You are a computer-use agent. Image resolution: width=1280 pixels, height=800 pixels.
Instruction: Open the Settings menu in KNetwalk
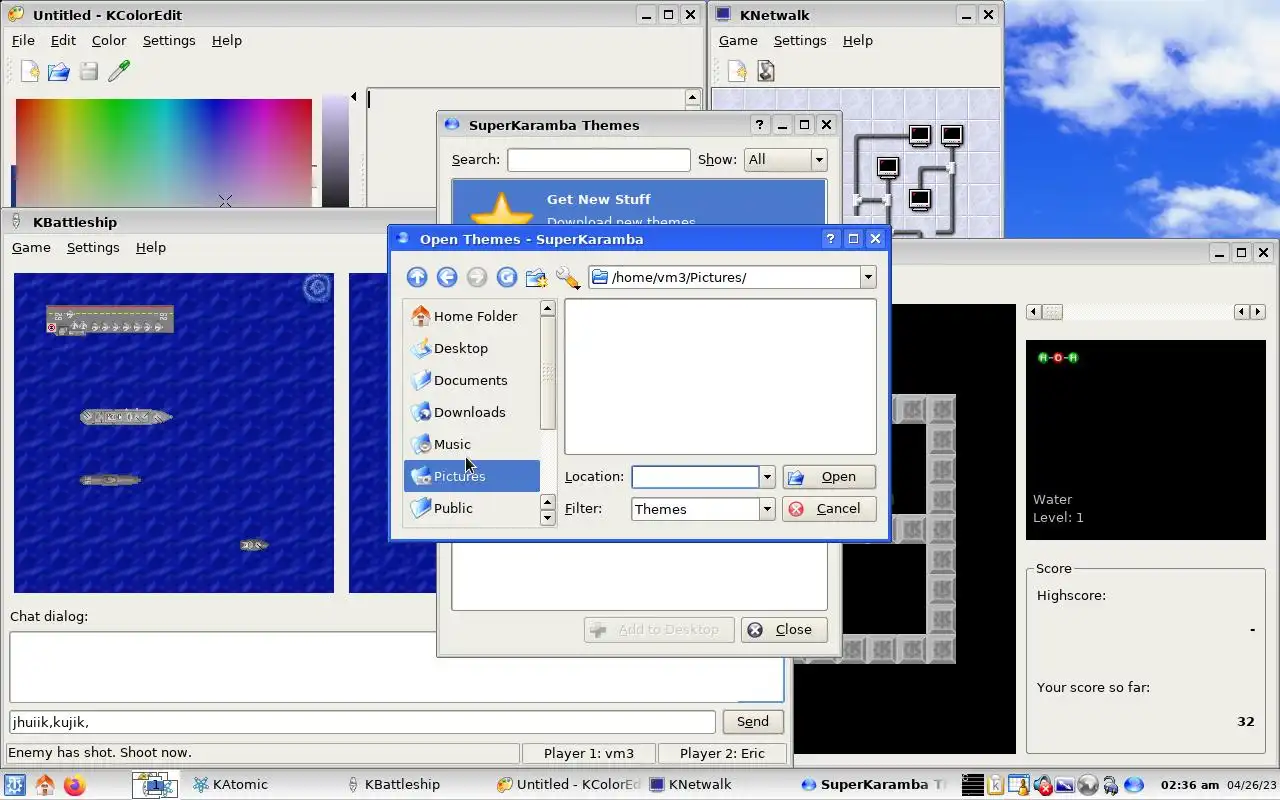click(x=800, y=41)
